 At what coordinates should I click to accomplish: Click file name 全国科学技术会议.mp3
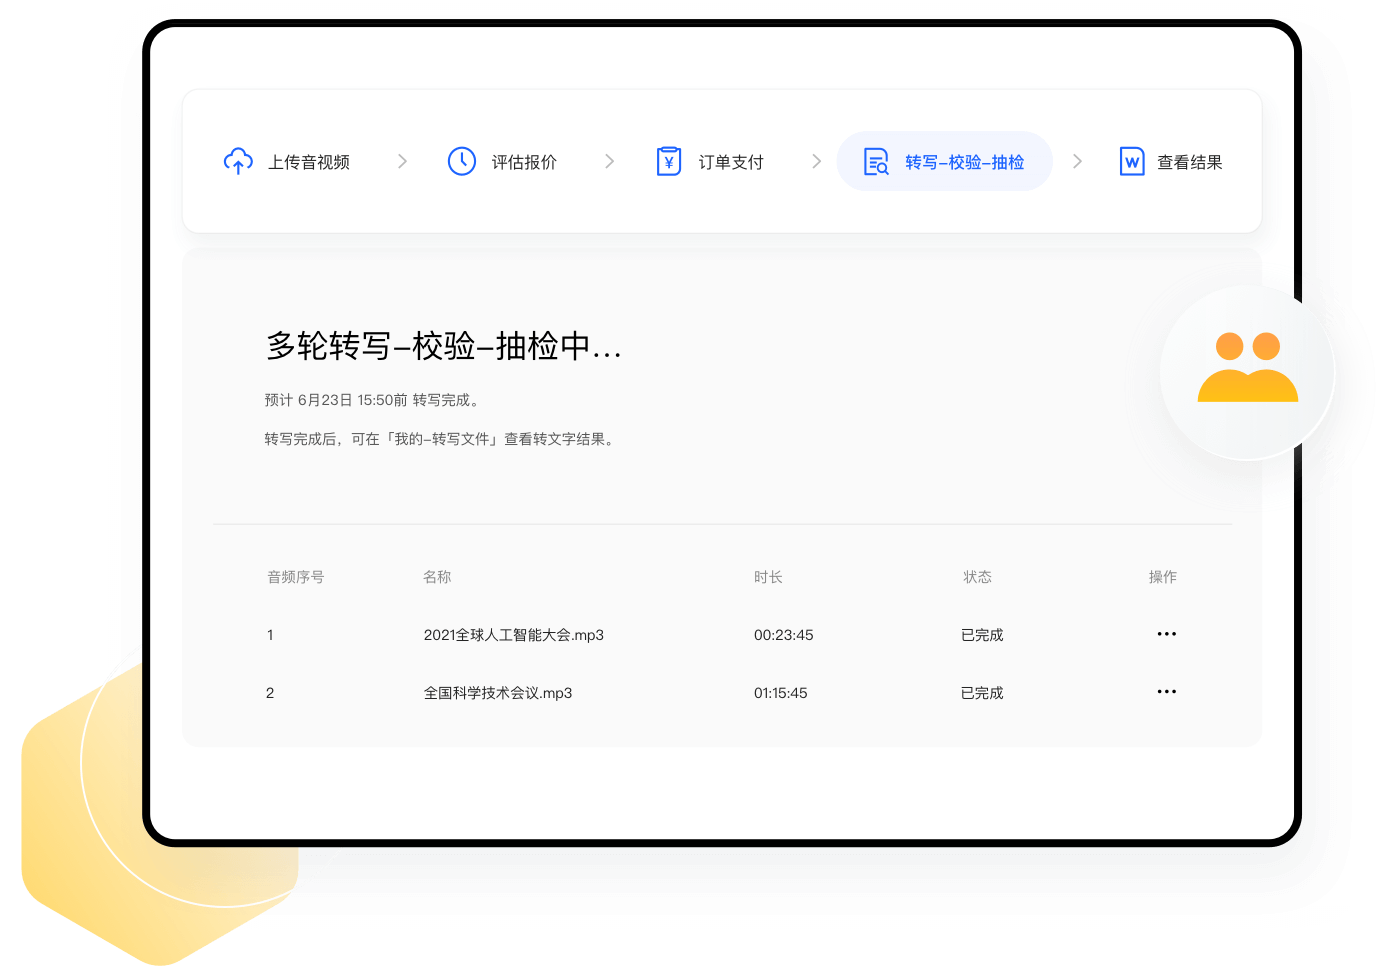click(498, 693)
